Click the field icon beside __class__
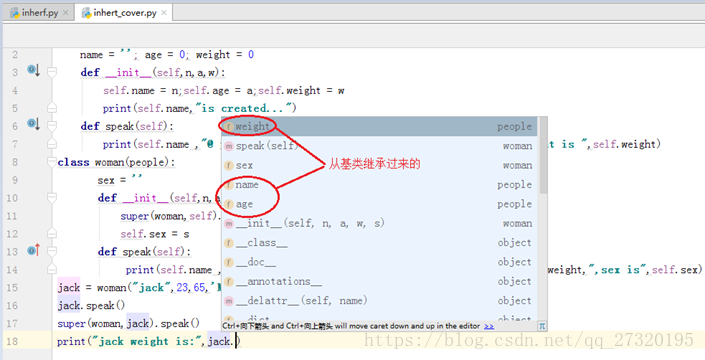The image size is (705, 360). [x=229, y=243]
